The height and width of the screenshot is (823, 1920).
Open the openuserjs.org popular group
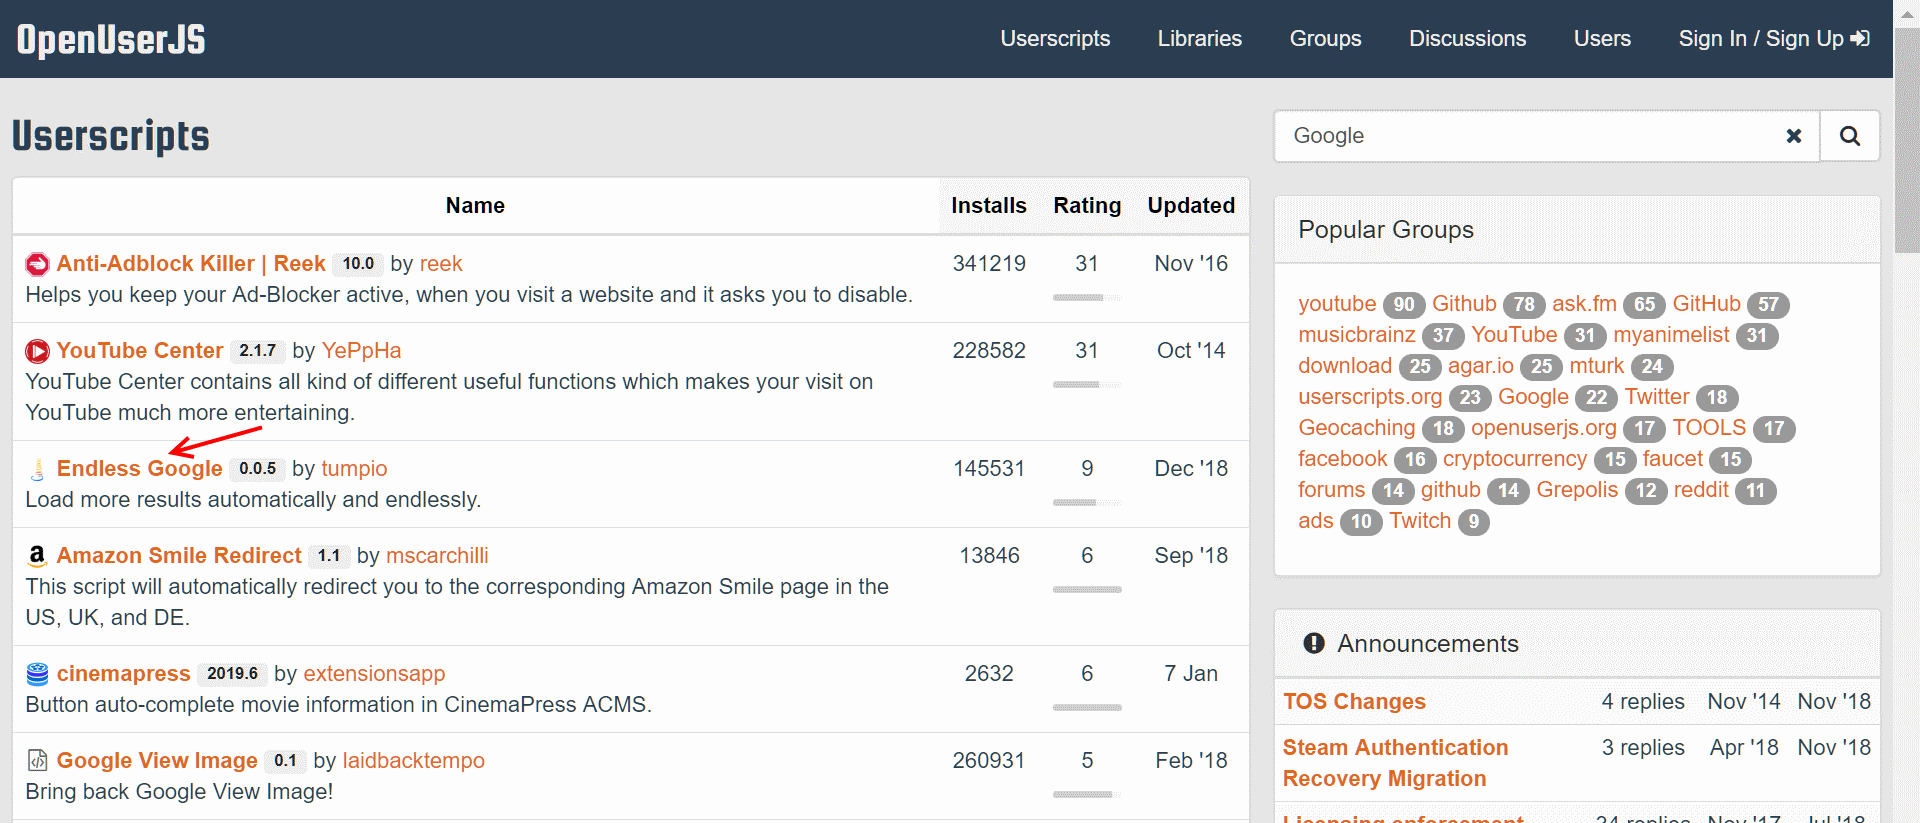click(1544, 428)
